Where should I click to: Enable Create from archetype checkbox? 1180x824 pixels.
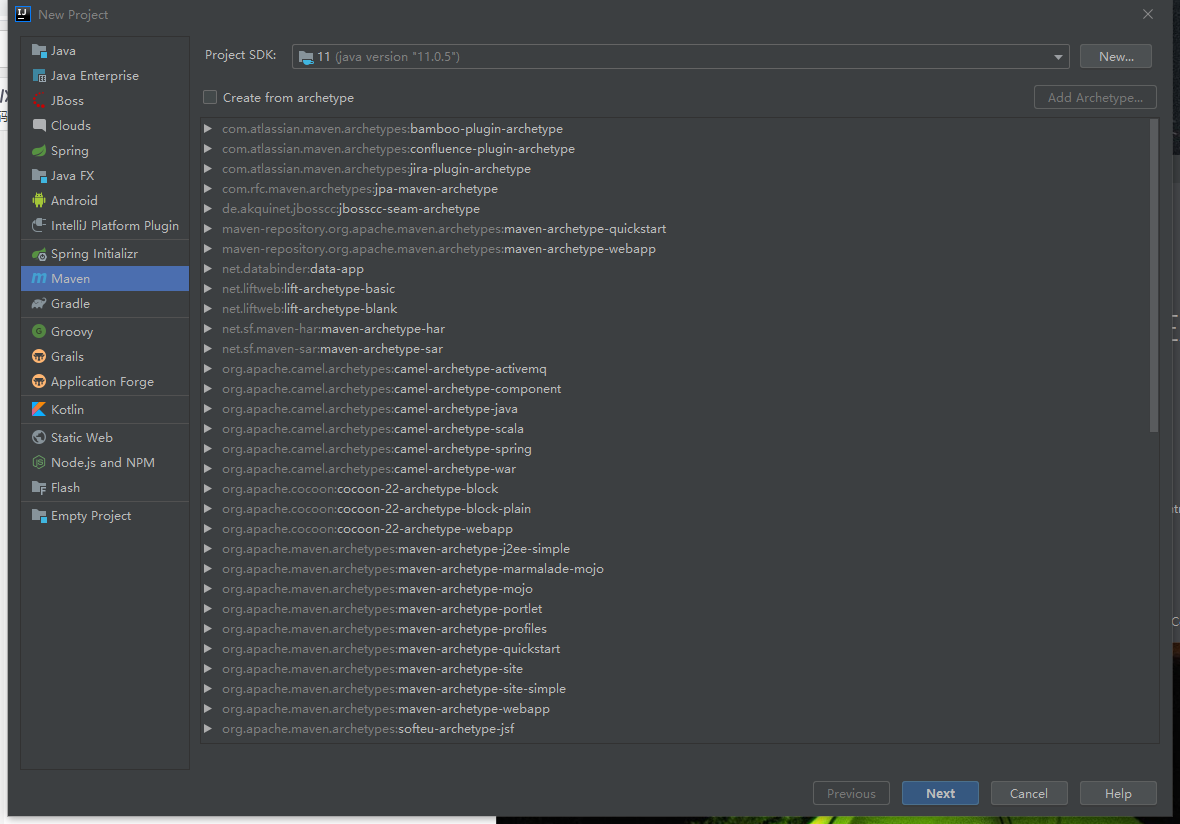pyautogui.click(x=210, y=97)
